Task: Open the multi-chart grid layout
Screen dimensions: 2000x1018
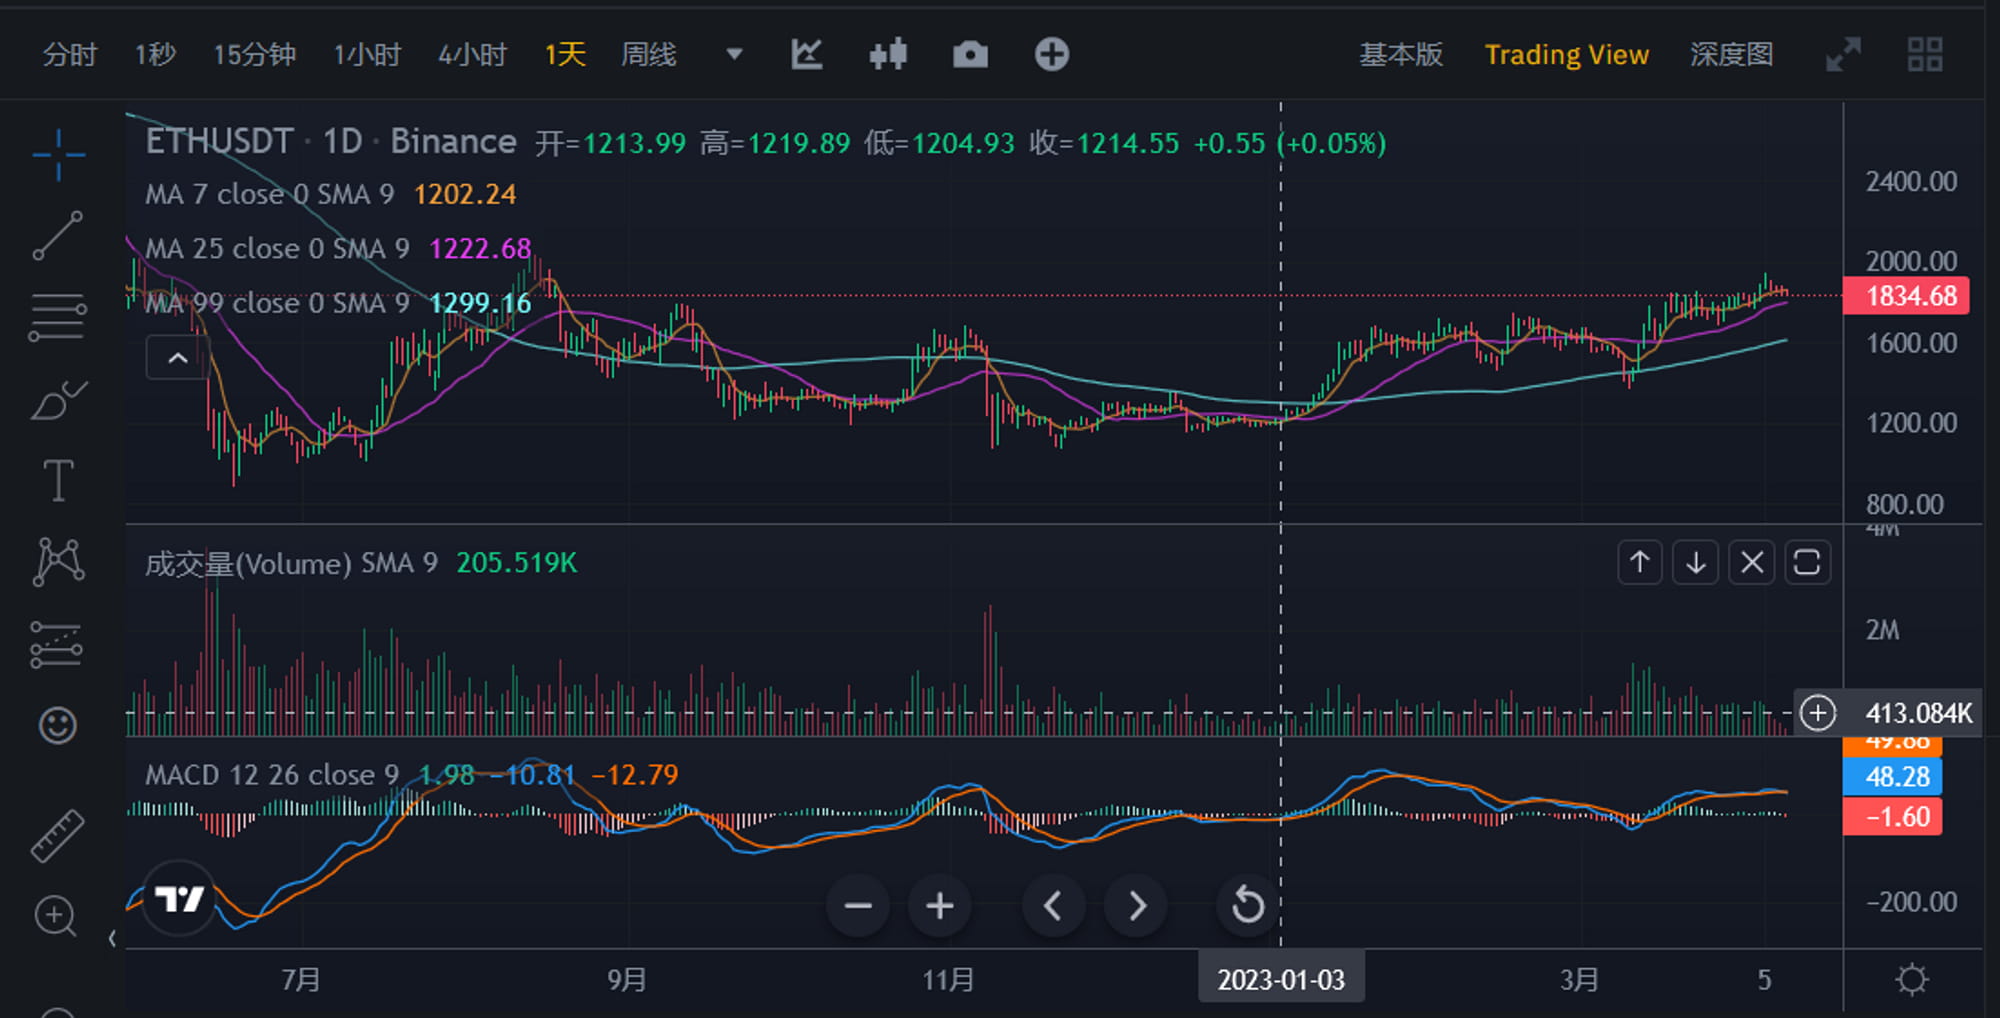Action: pos(1925,54)
